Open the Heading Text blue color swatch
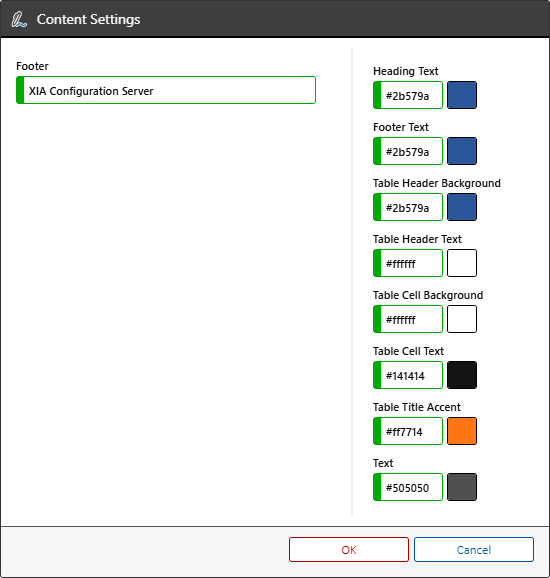The width and height of the screenshot is (550, 578). [462, 95]
